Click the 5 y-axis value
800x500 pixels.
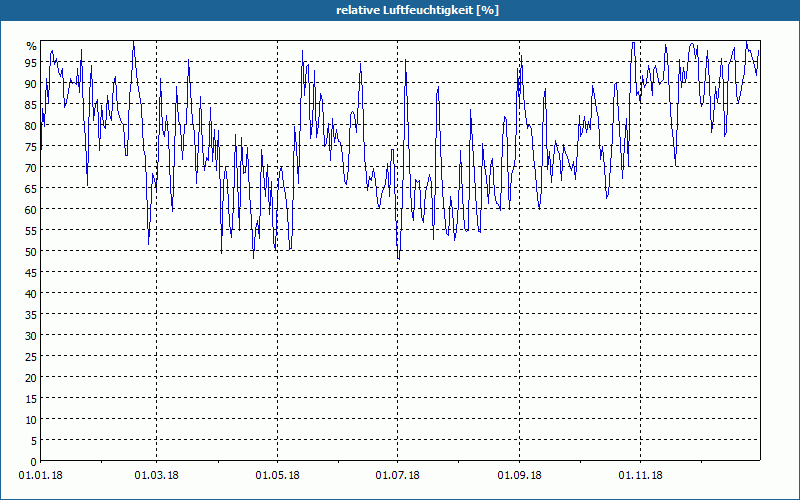point(34,441)
